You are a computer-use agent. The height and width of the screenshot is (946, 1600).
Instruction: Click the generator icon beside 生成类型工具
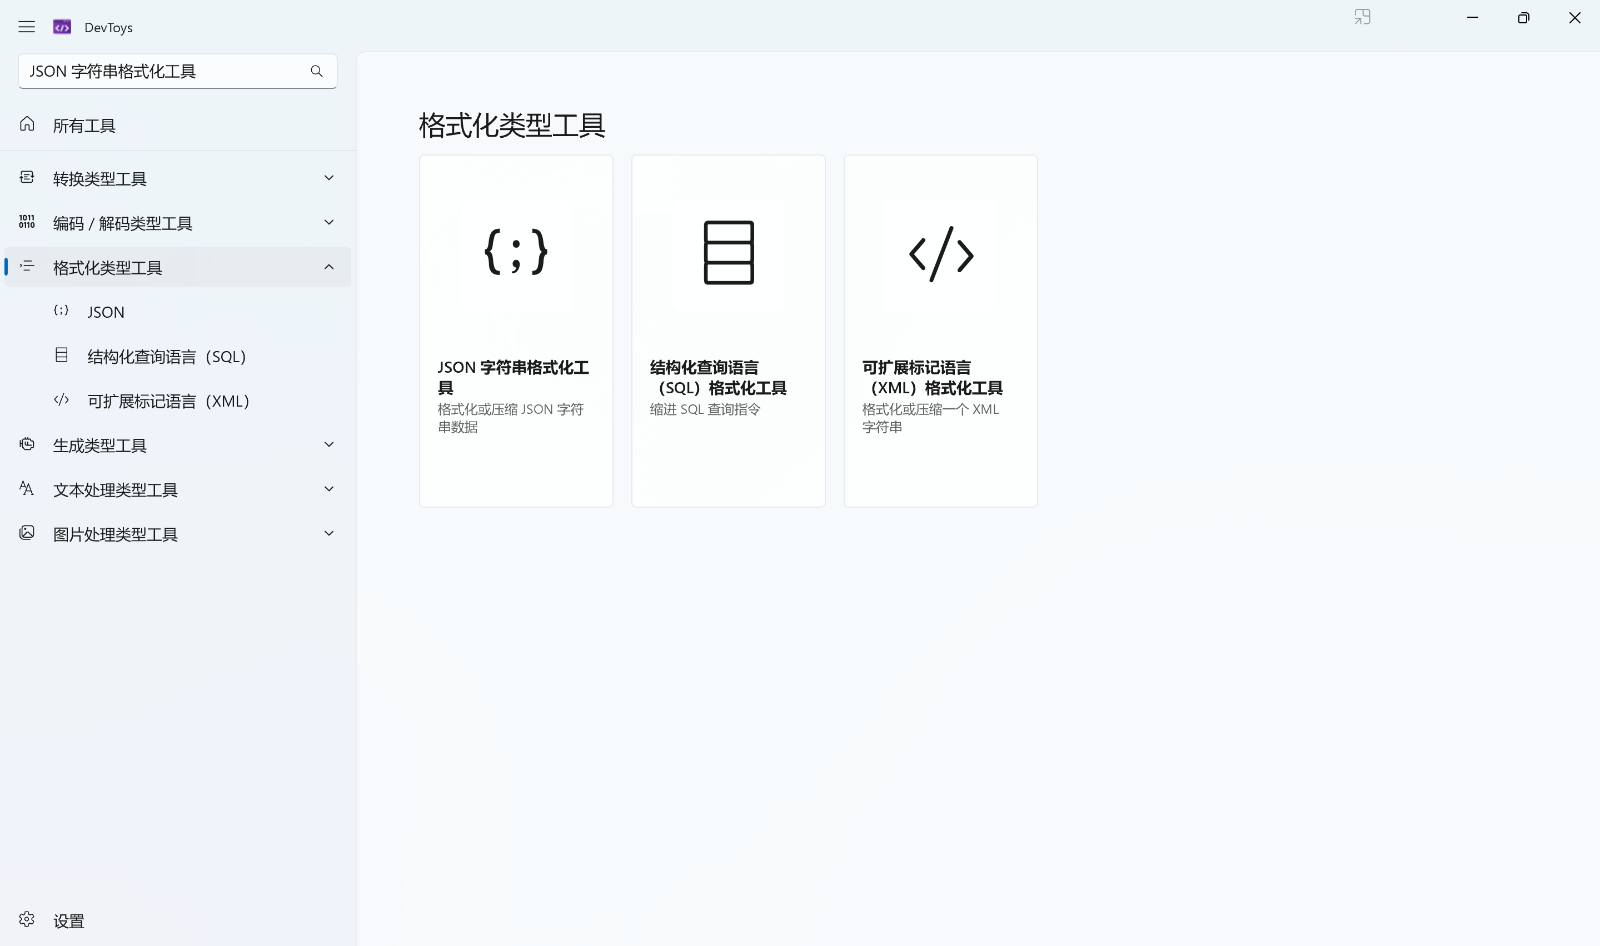[27, 444]
